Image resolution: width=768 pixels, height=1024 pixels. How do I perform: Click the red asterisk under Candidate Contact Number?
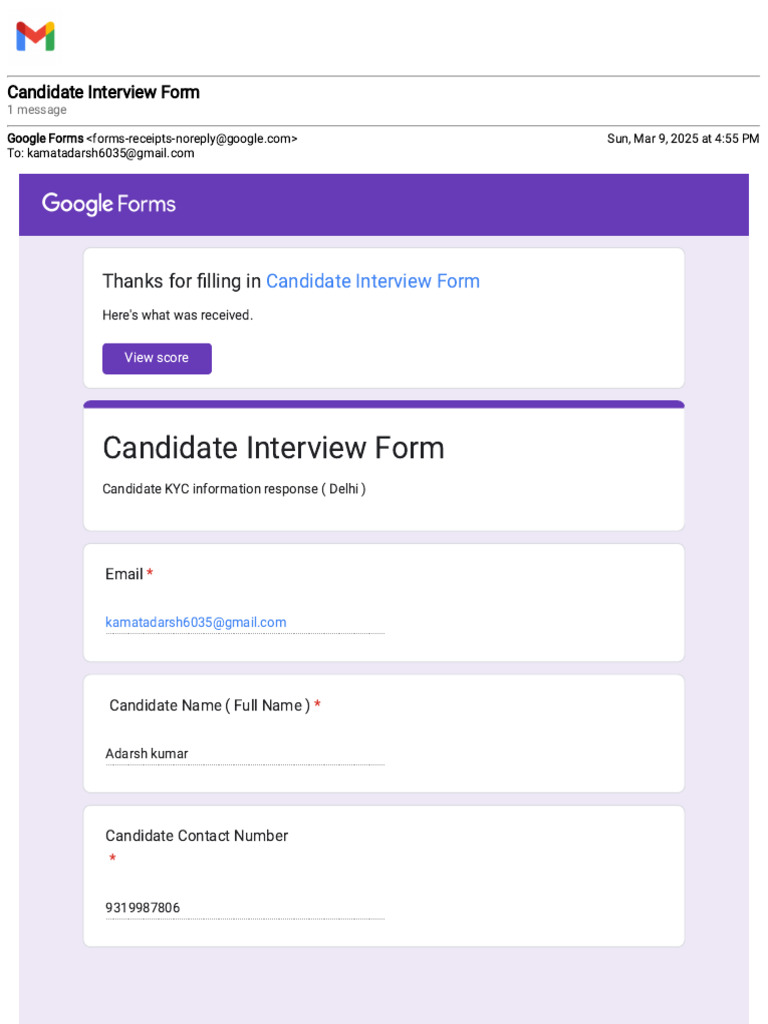[113, 858]
